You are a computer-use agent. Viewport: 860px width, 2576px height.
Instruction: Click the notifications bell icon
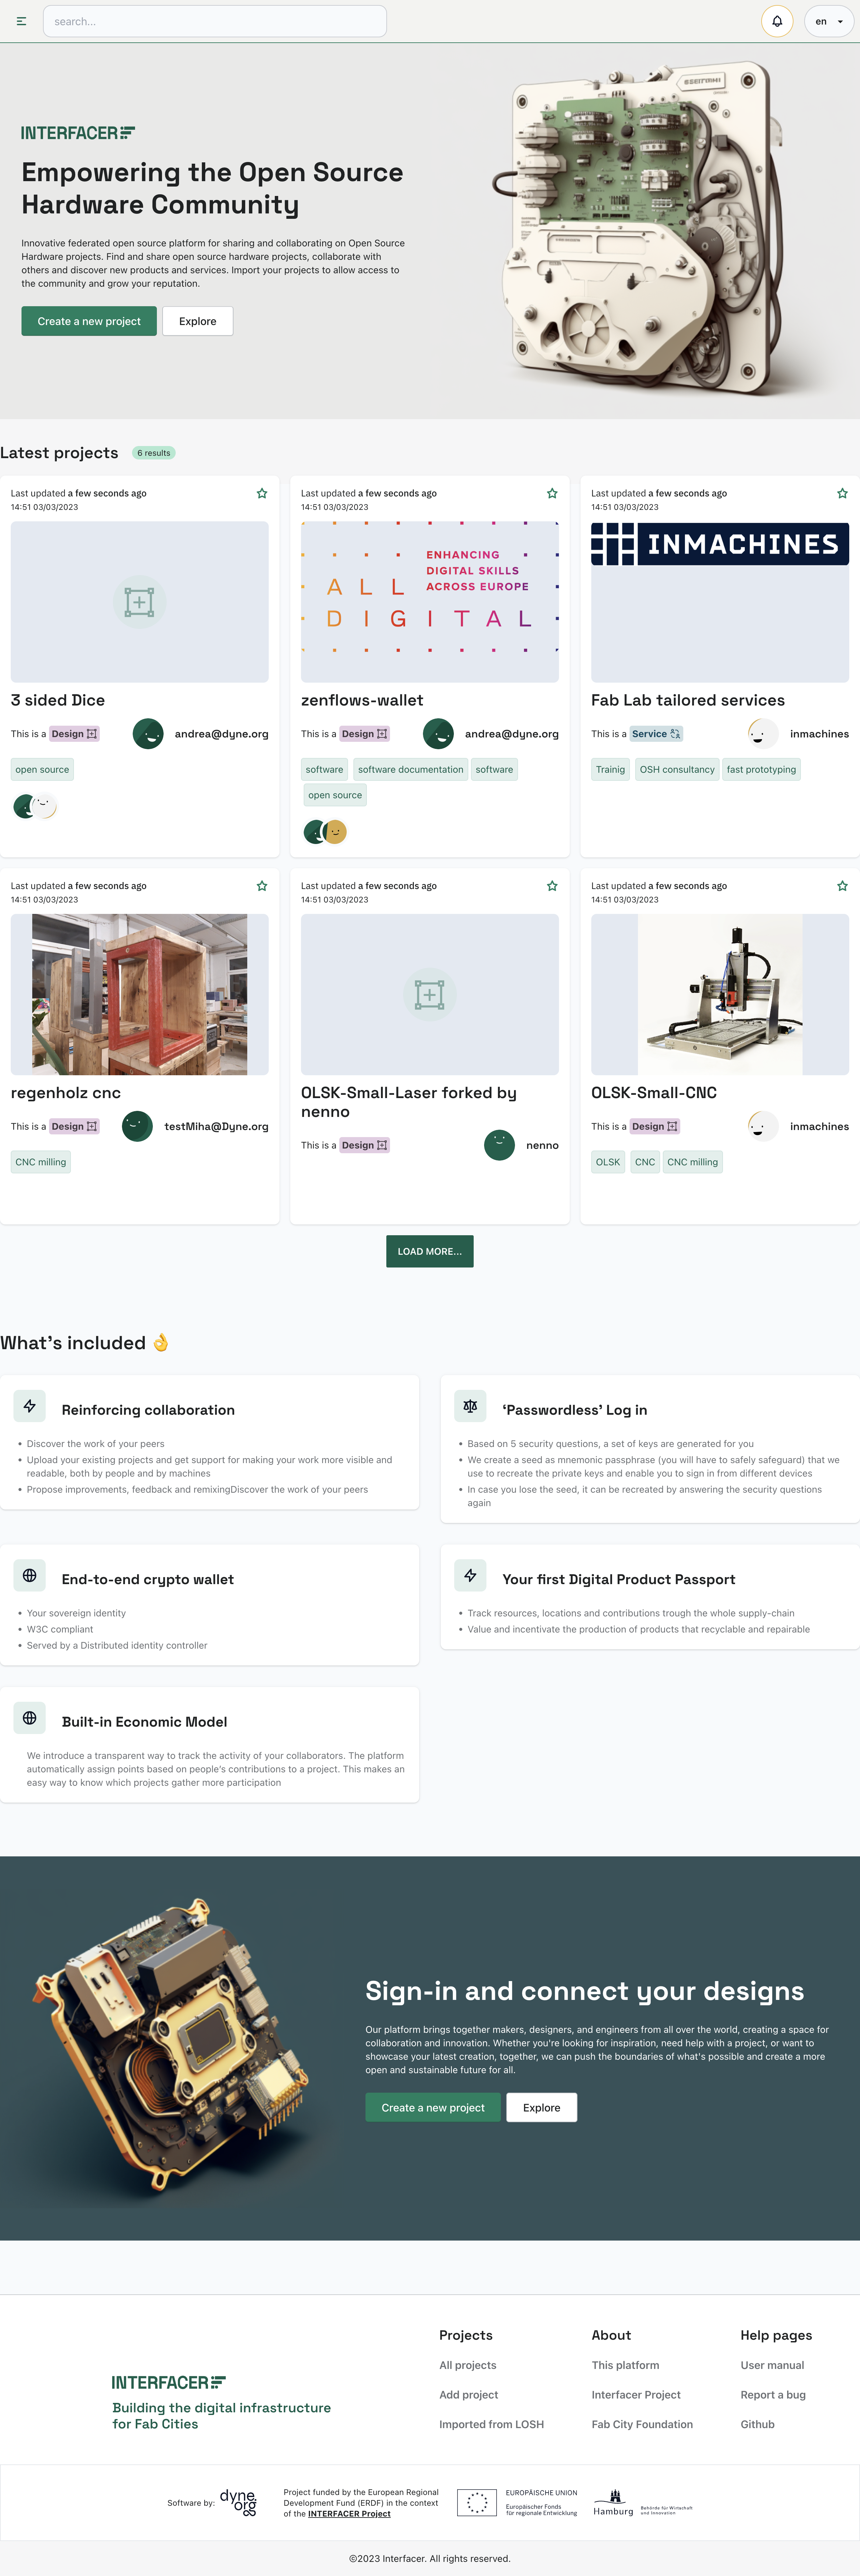777,21
